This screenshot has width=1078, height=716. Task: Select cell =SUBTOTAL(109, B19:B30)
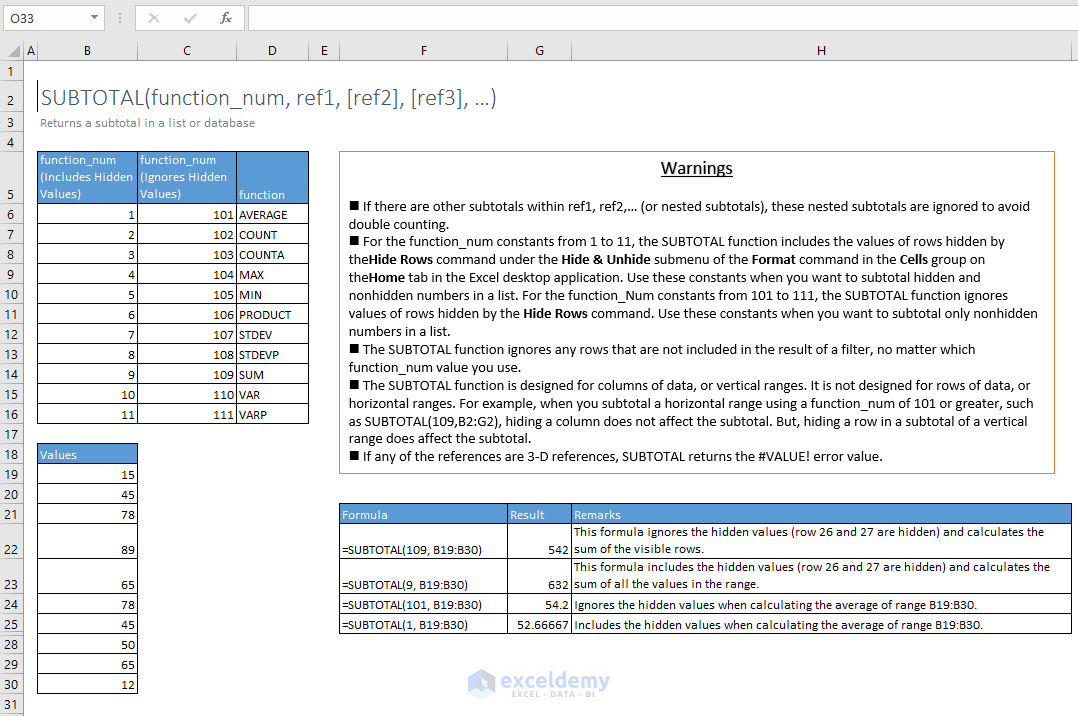[424, 541]
